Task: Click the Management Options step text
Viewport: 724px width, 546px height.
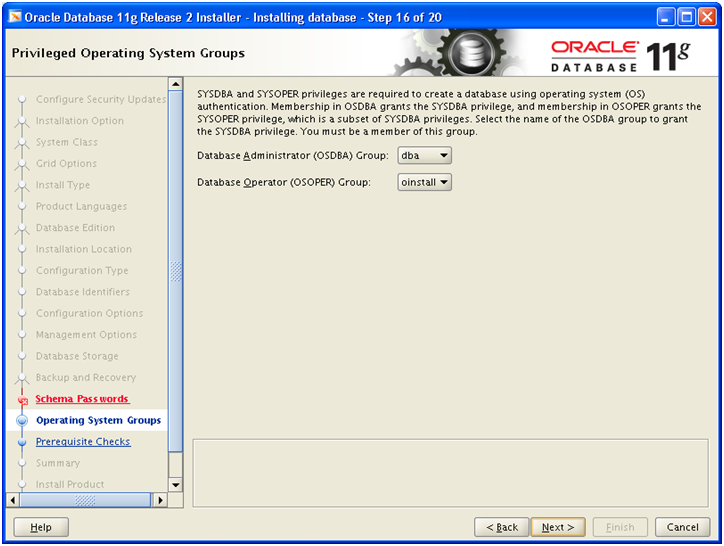Action: [x=86, y=334]
